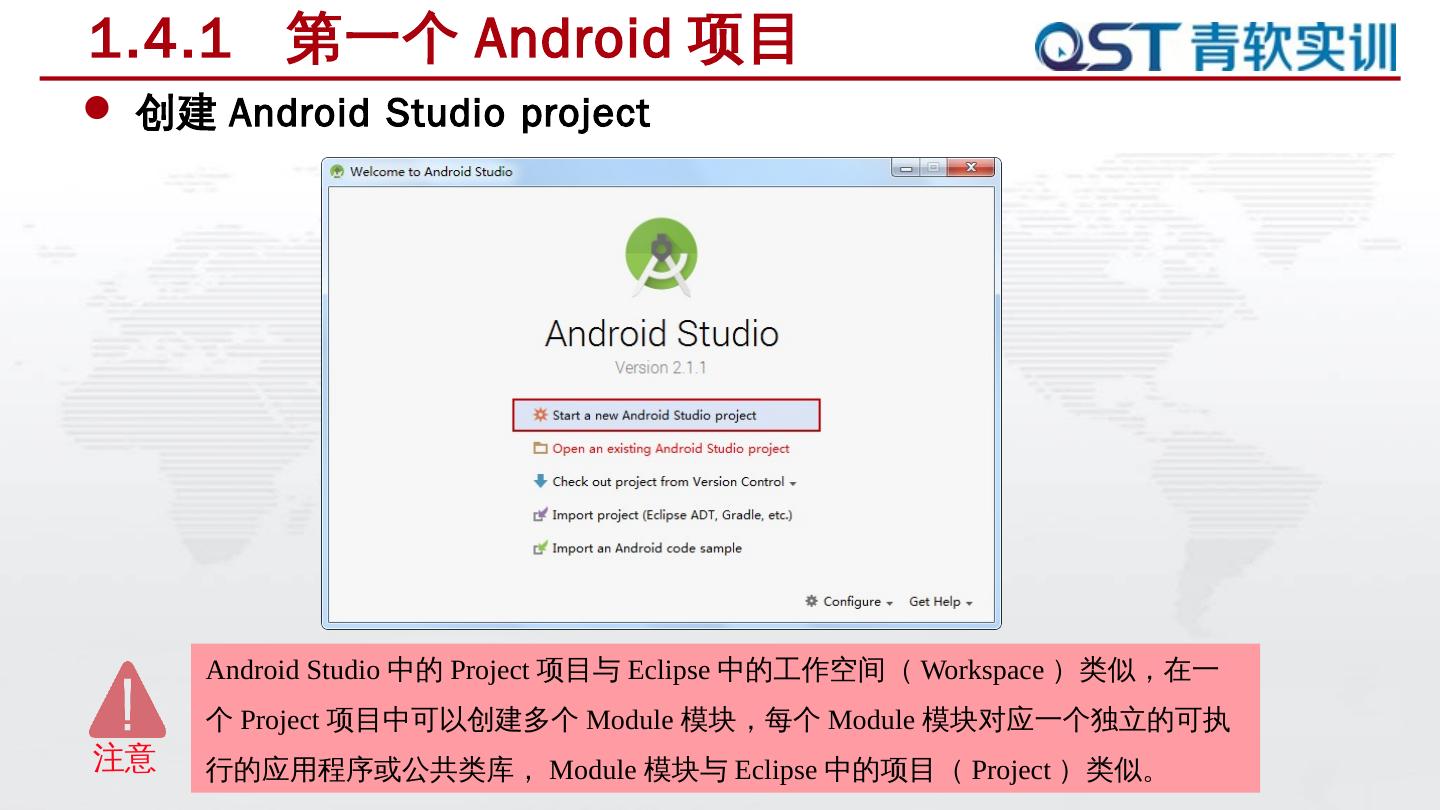Start a new Android Studio project
This screenshot has height=810, width=1440.
click(x=666, y=415)
